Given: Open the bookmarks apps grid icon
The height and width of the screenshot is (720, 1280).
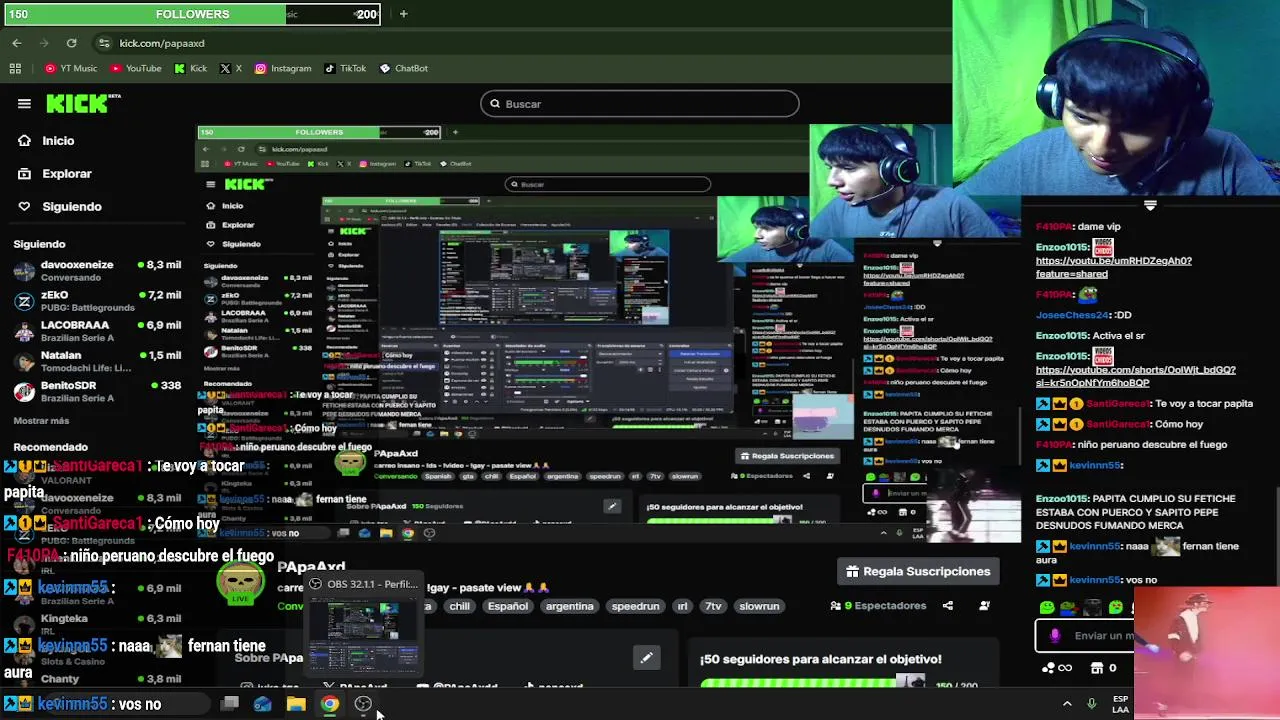Looking at the screenshot, I should (15, 68).
